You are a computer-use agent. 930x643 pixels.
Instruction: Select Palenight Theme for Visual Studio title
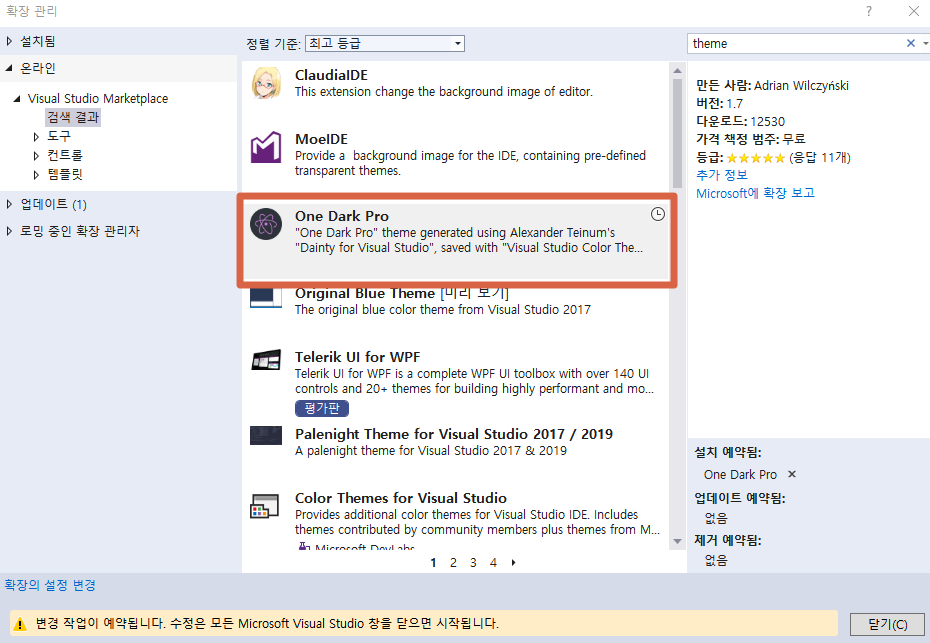tap(454, 434)
